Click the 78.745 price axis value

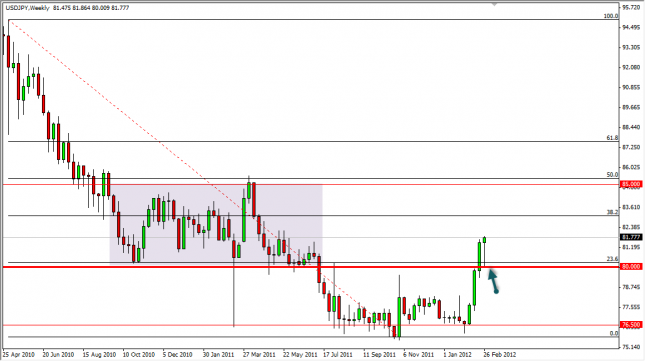(631, 287)
